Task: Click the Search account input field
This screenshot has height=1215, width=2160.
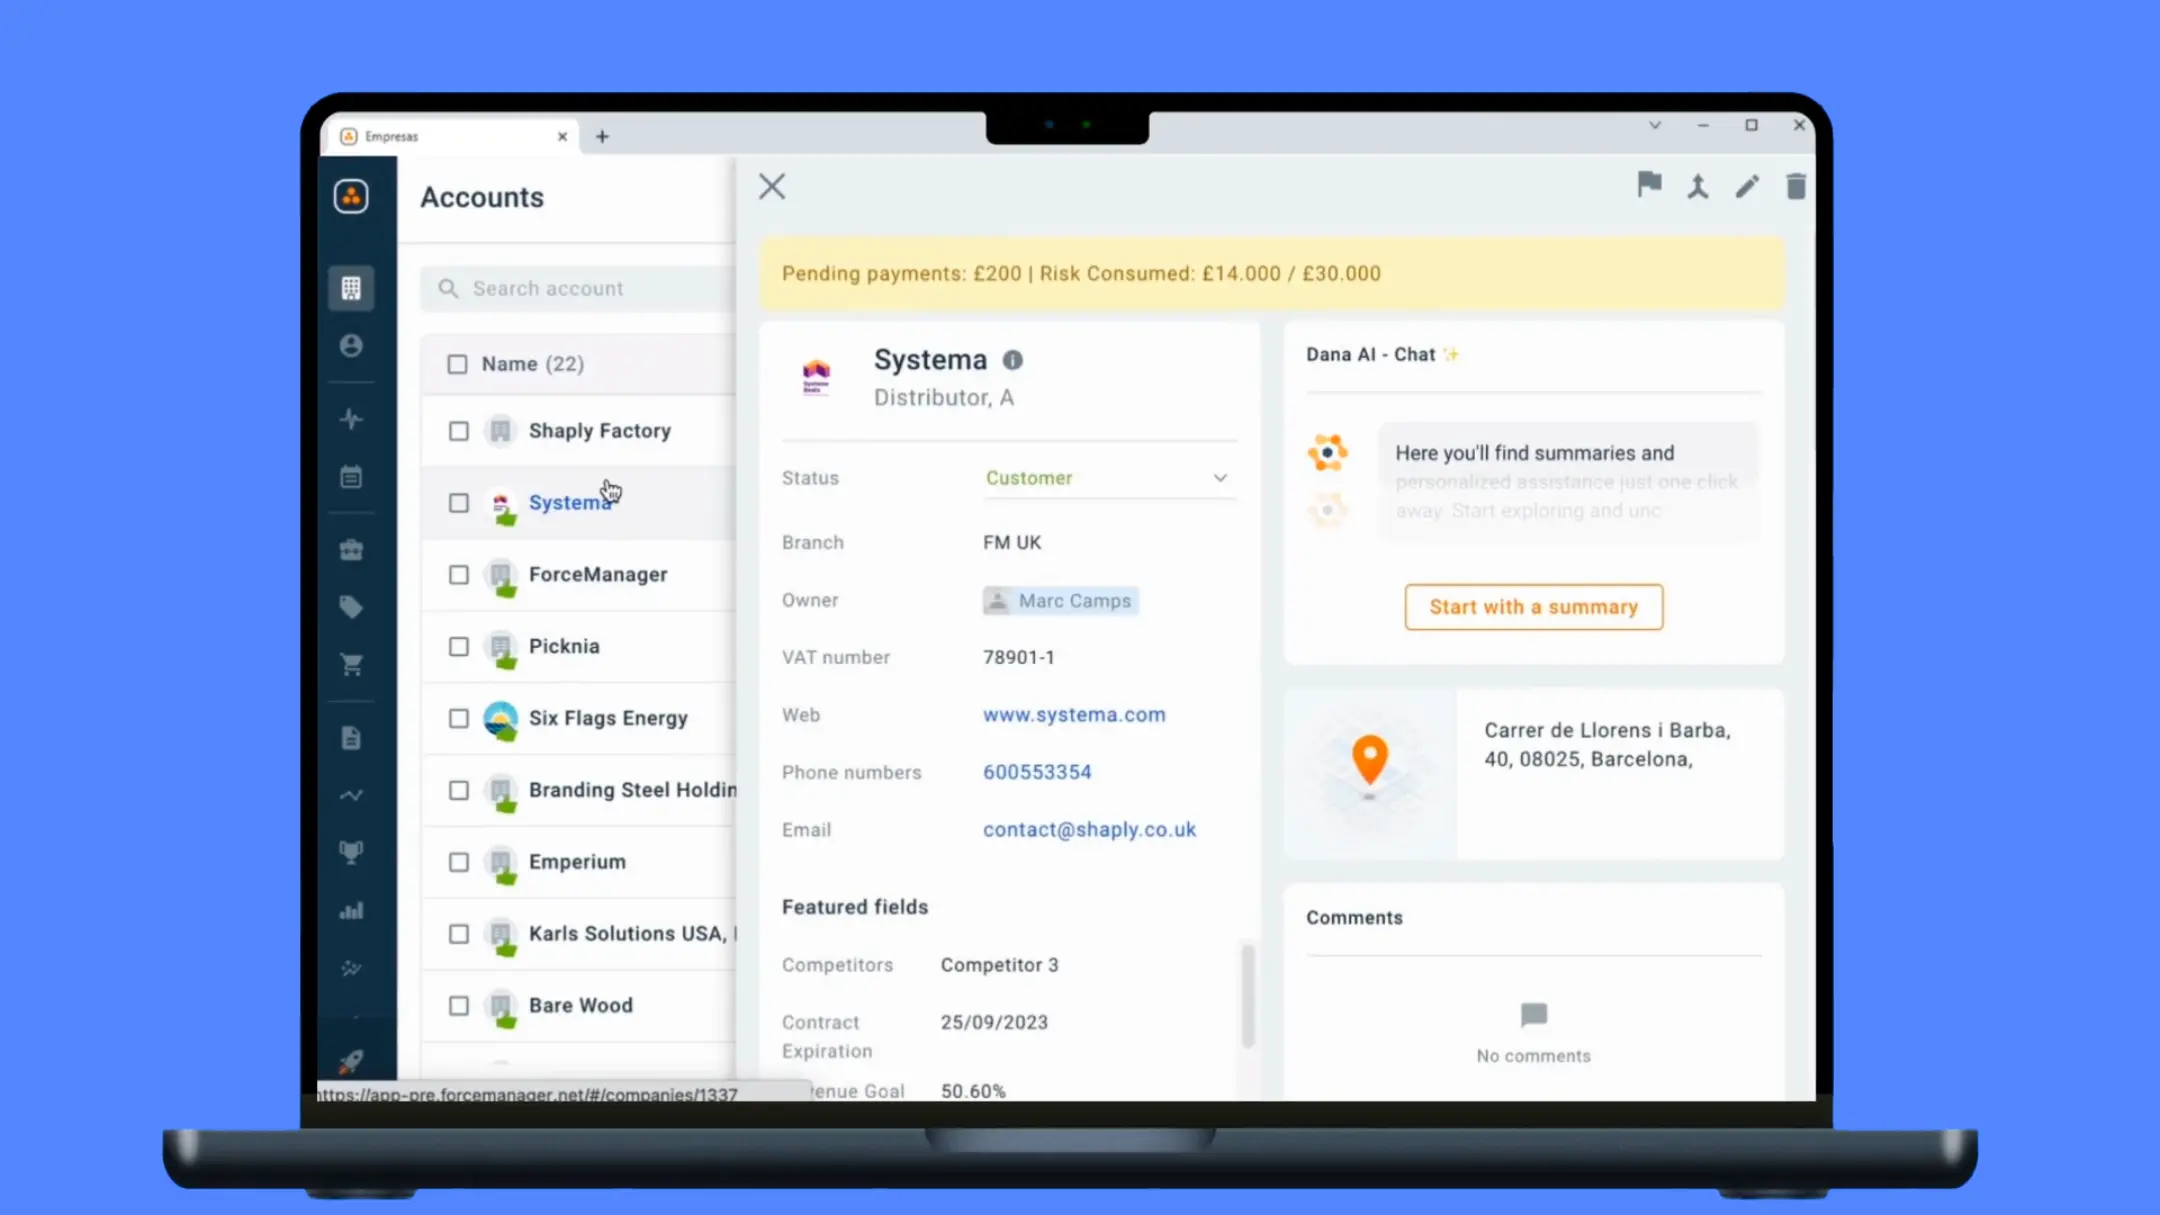Action: pos(580,289)
